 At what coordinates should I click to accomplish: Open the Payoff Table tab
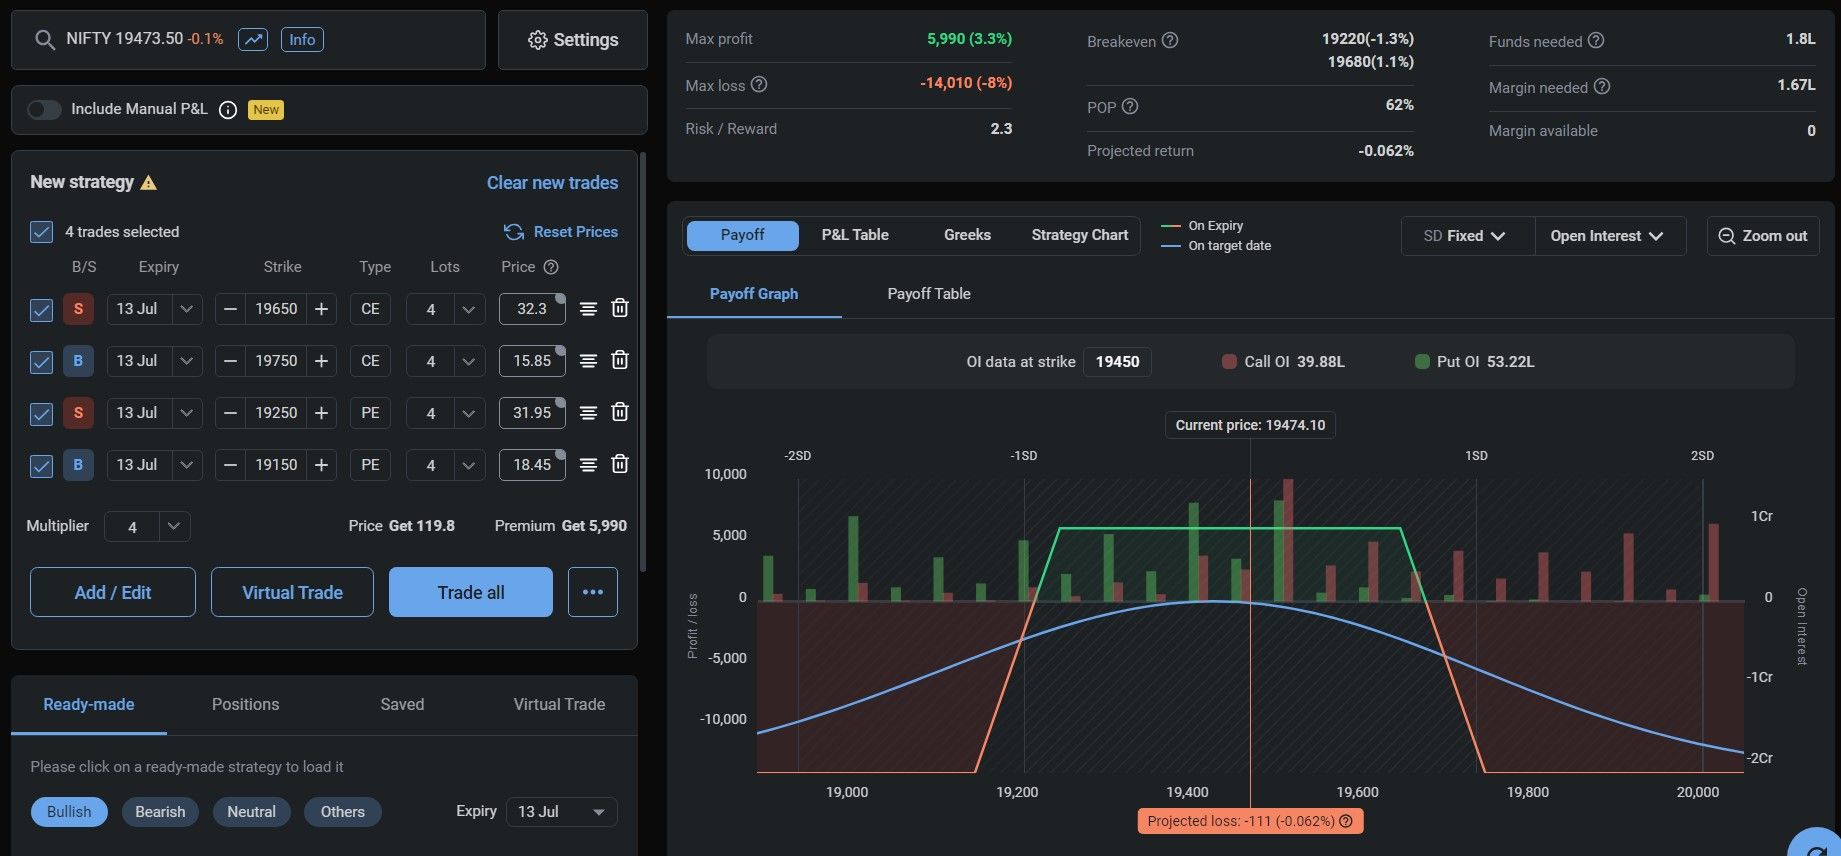929,294
